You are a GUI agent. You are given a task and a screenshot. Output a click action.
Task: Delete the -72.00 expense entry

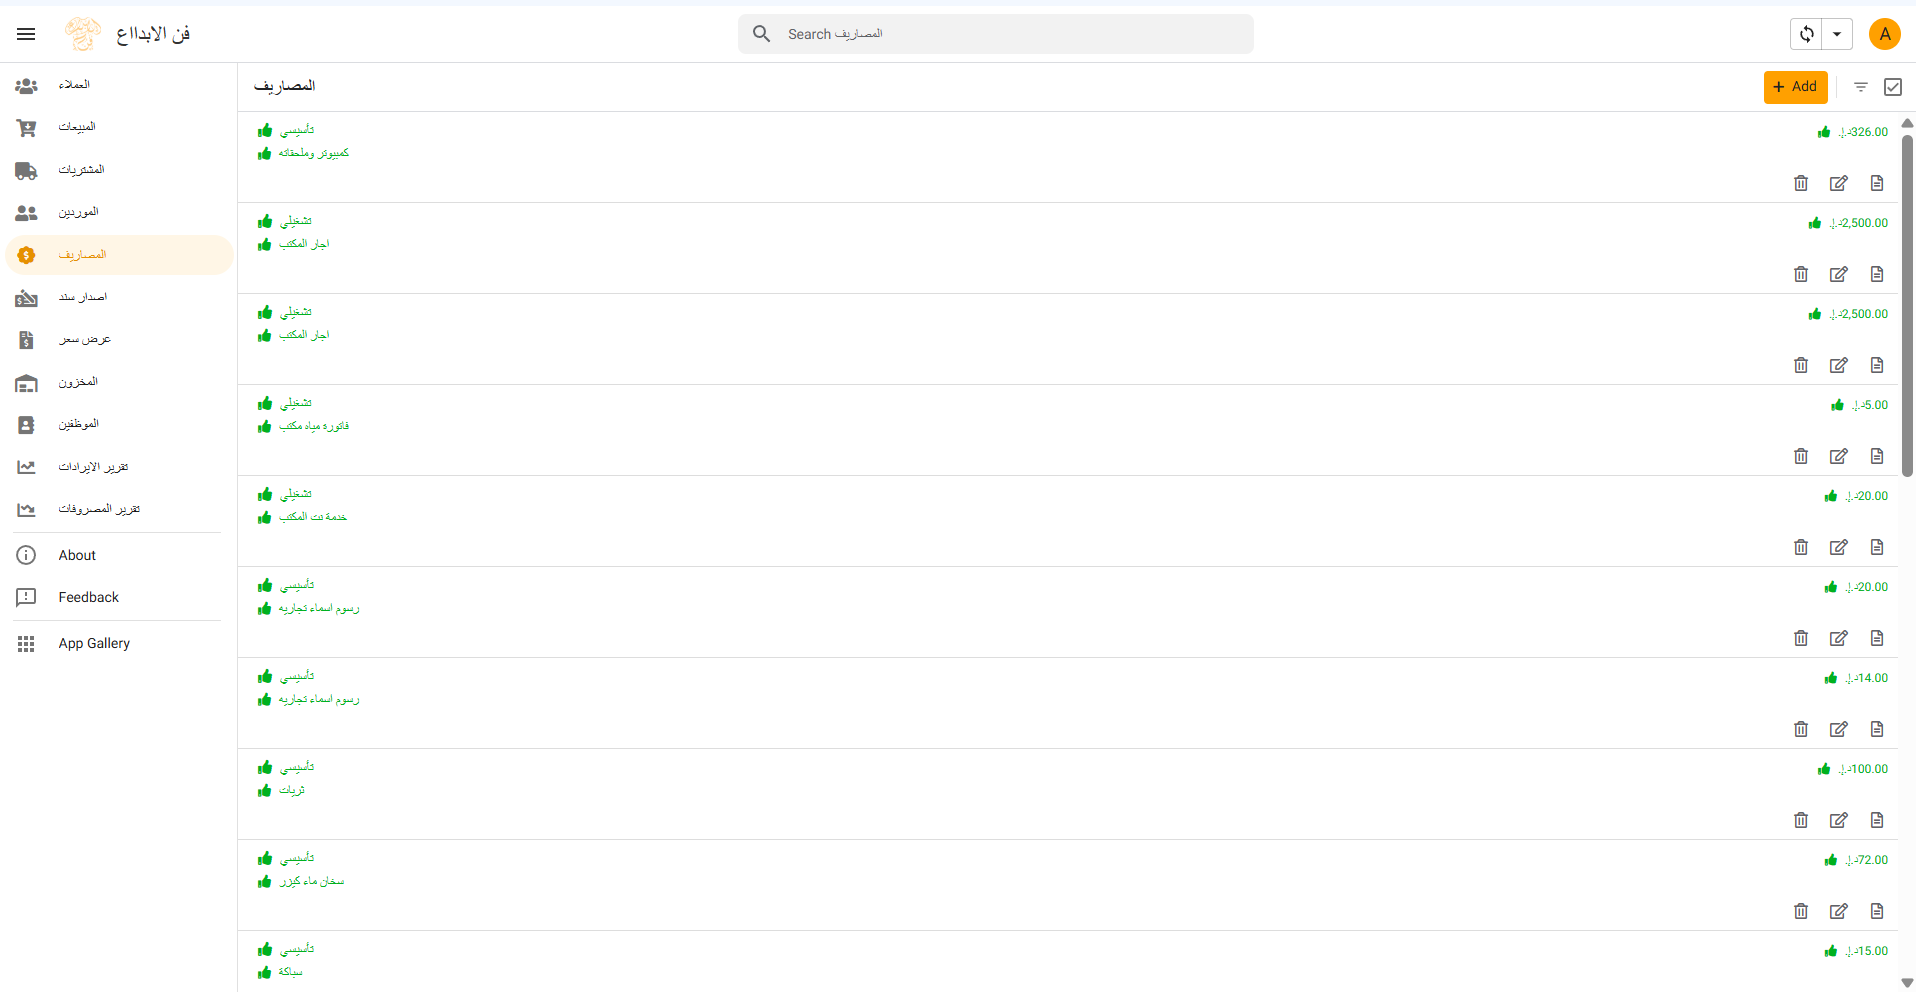(x=1800, y=911)
